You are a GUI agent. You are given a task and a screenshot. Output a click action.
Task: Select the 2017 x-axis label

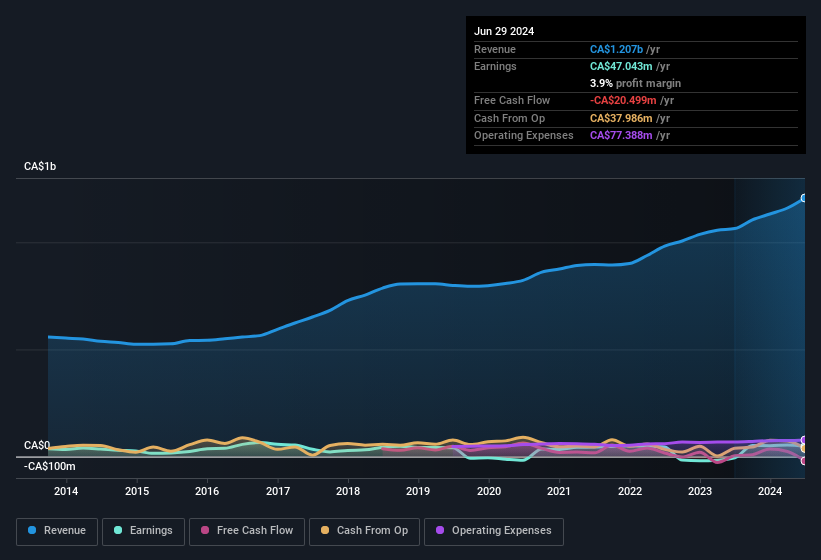click(278, 491)
